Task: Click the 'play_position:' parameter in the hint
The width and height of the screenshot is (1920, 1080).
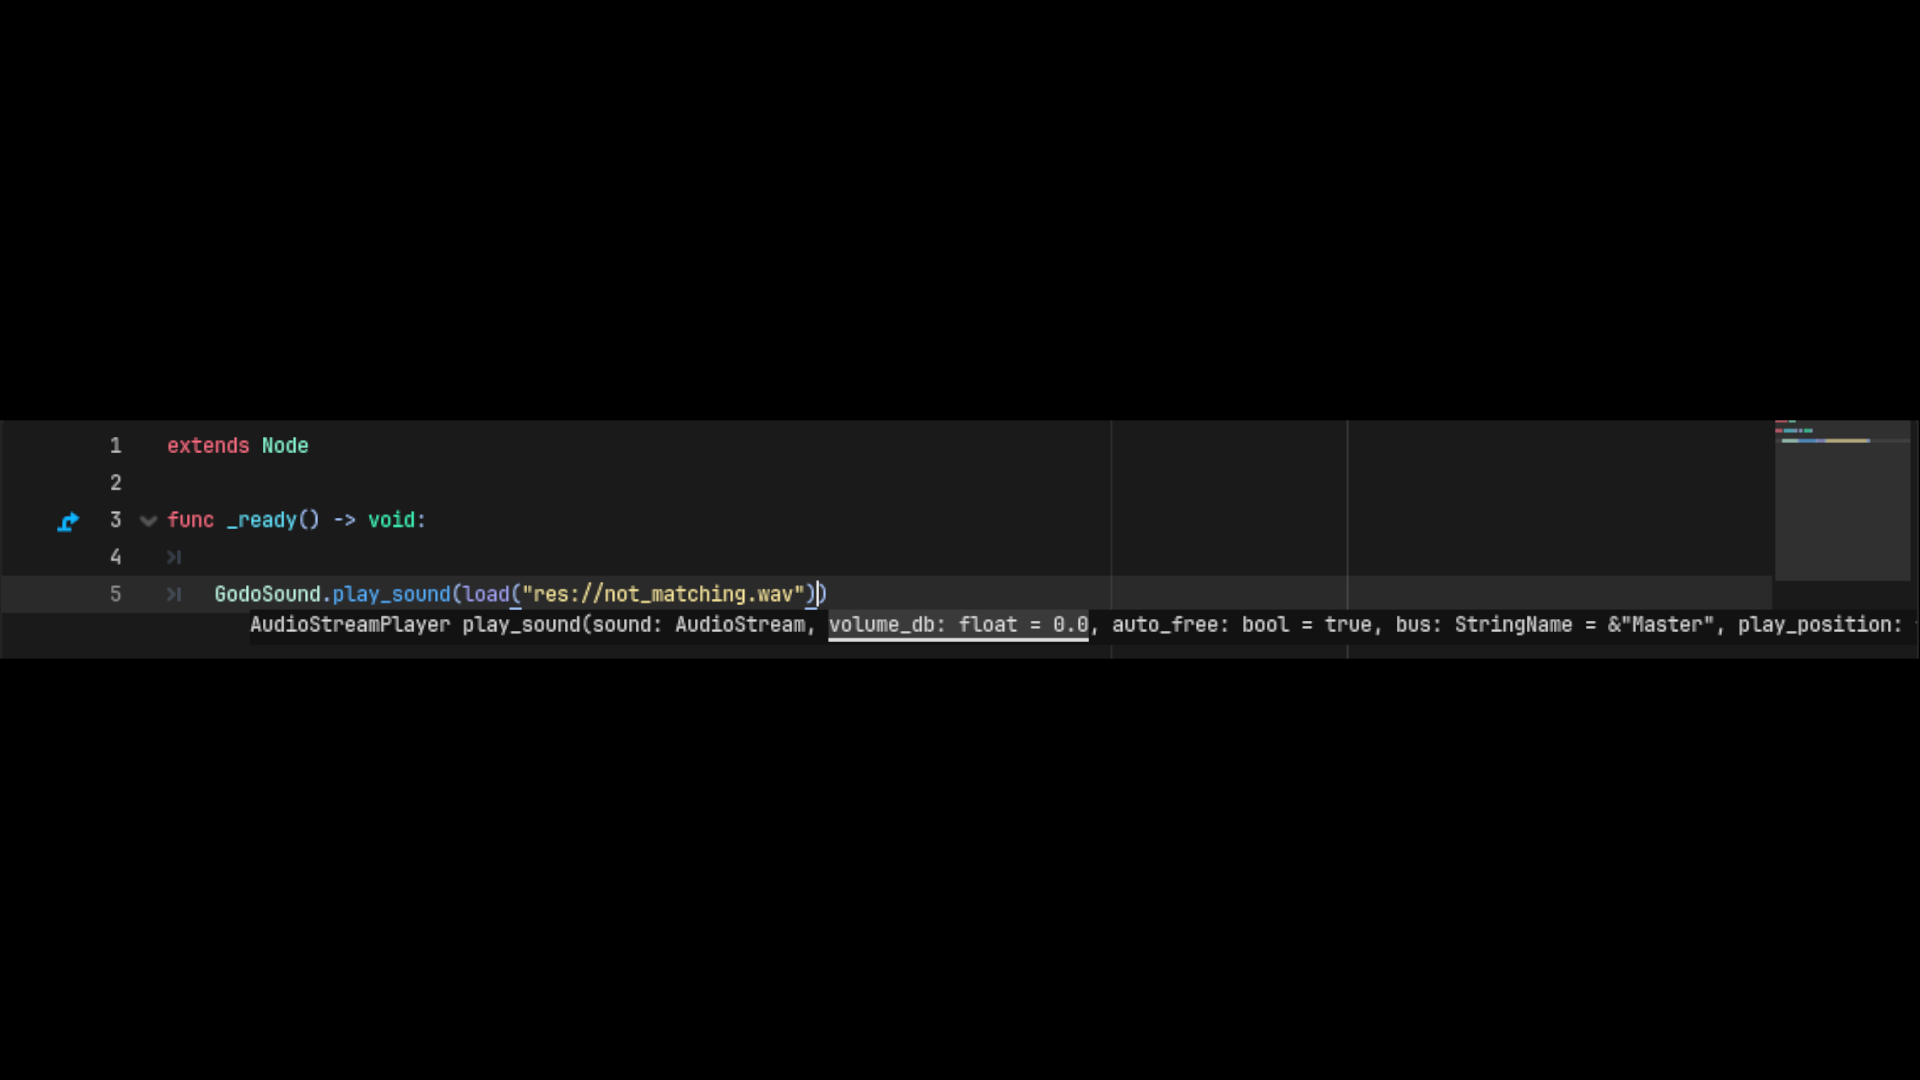Action: [x=1819, y=625]
